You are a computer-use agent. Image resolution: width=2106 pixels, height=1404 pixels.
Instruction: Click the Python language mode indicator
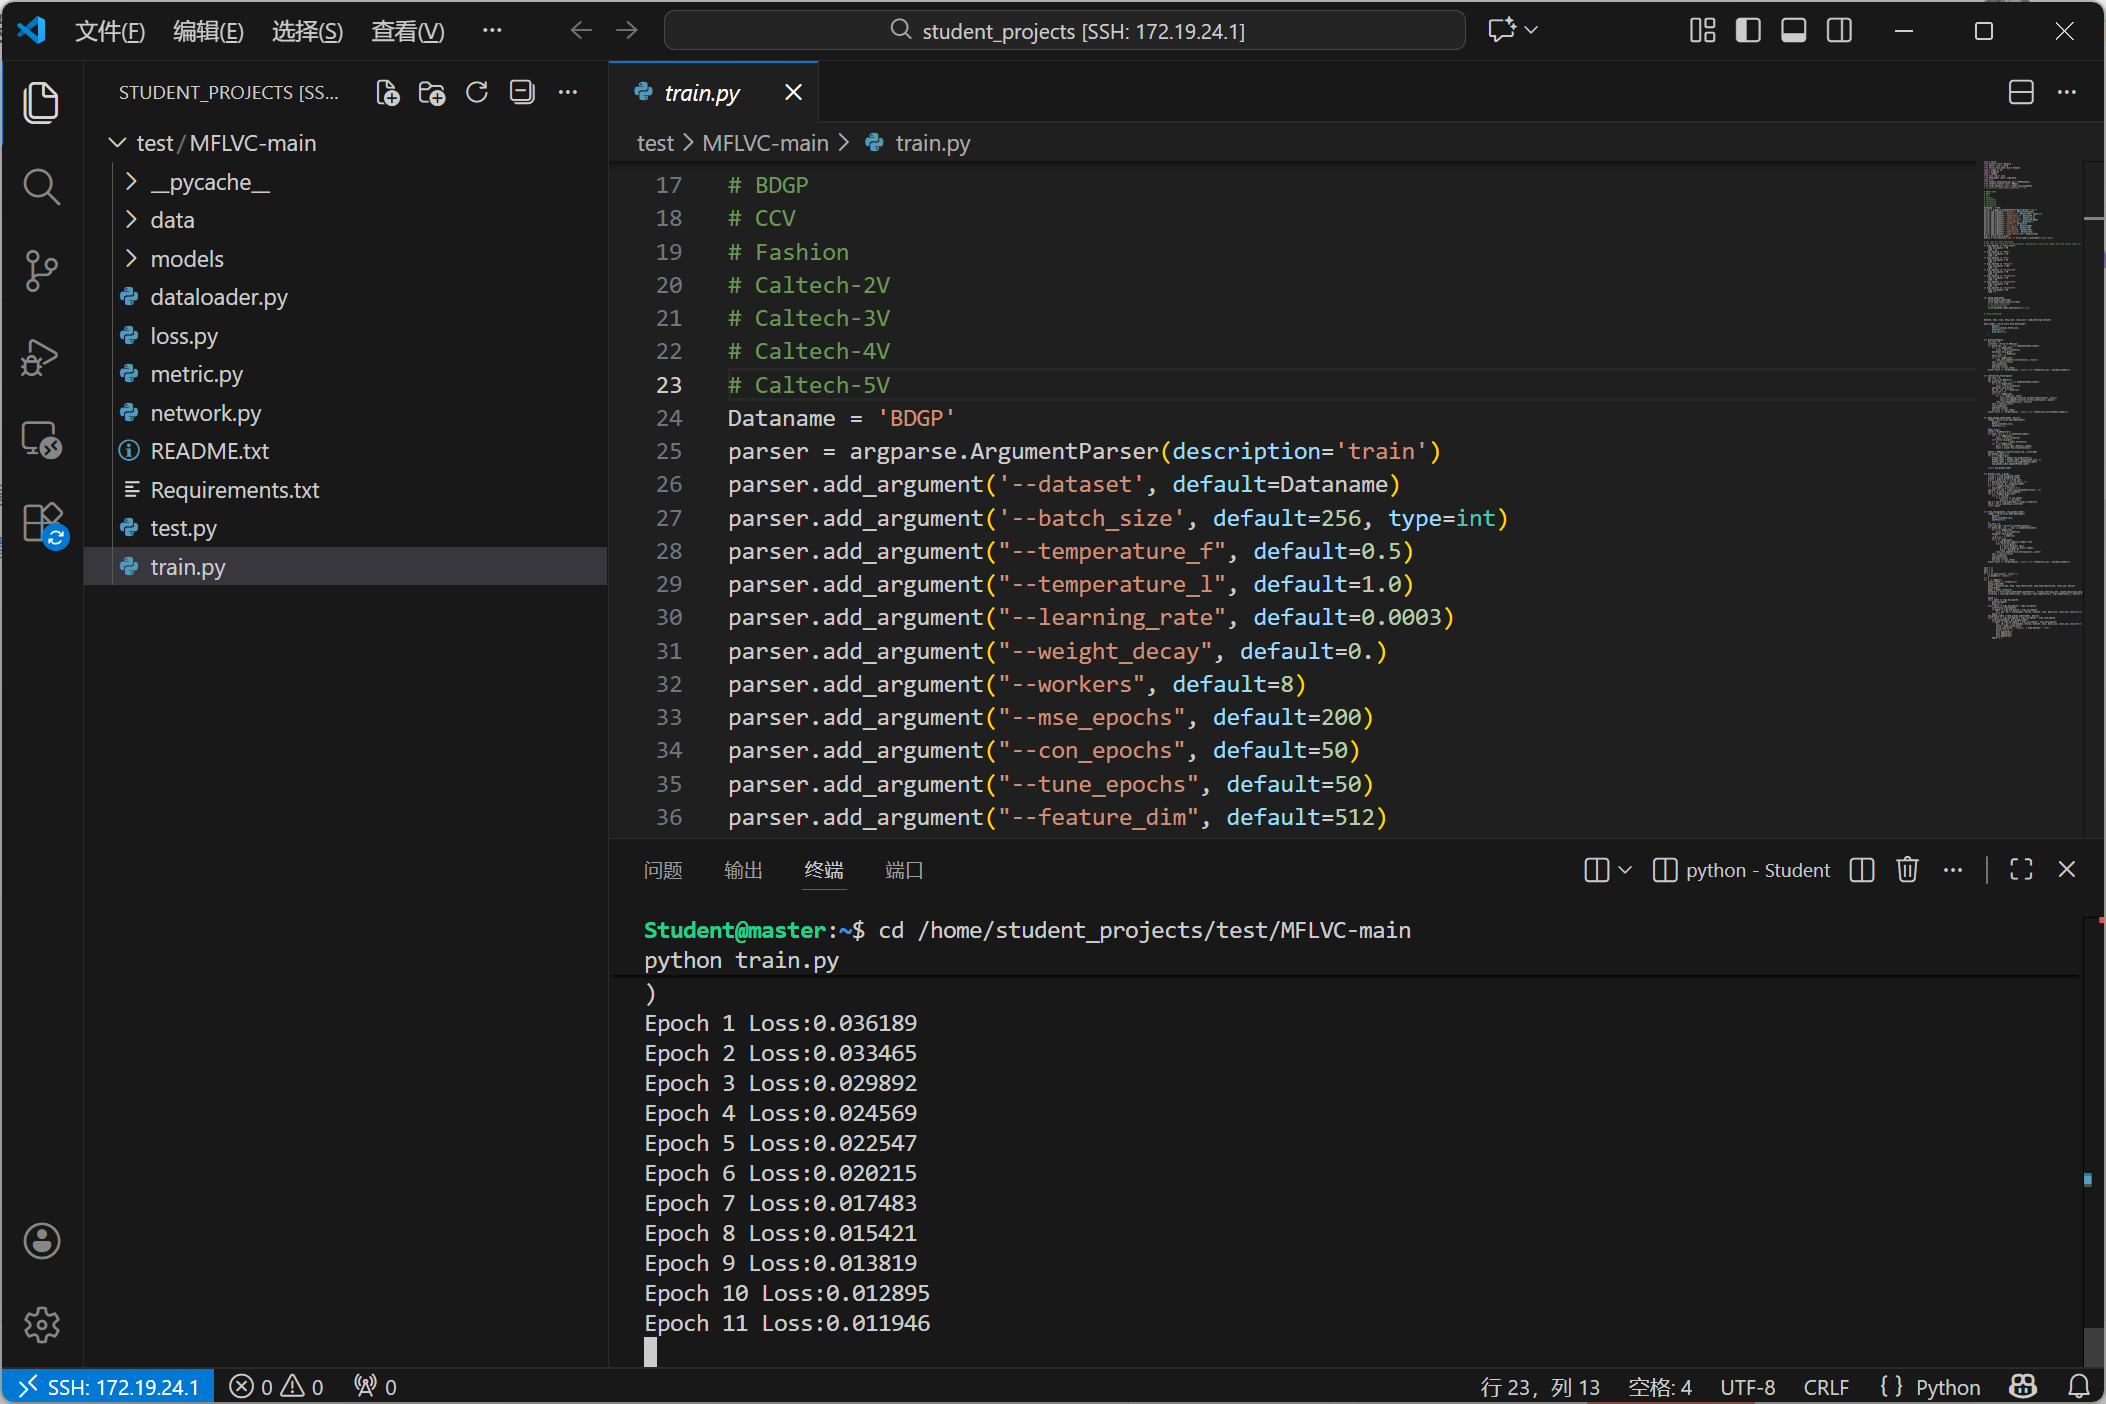pos(1947,1387)
